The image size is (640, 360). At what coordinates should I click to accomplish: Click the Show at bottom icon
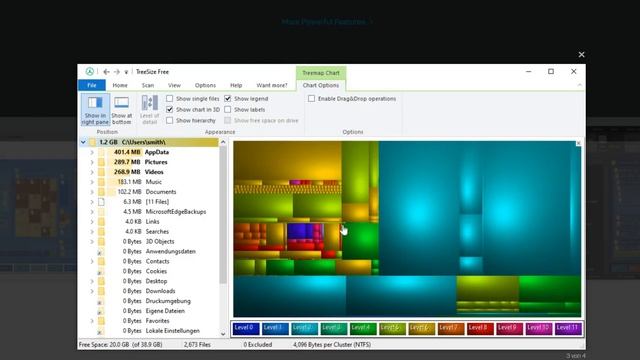click(x=121, y=102)
